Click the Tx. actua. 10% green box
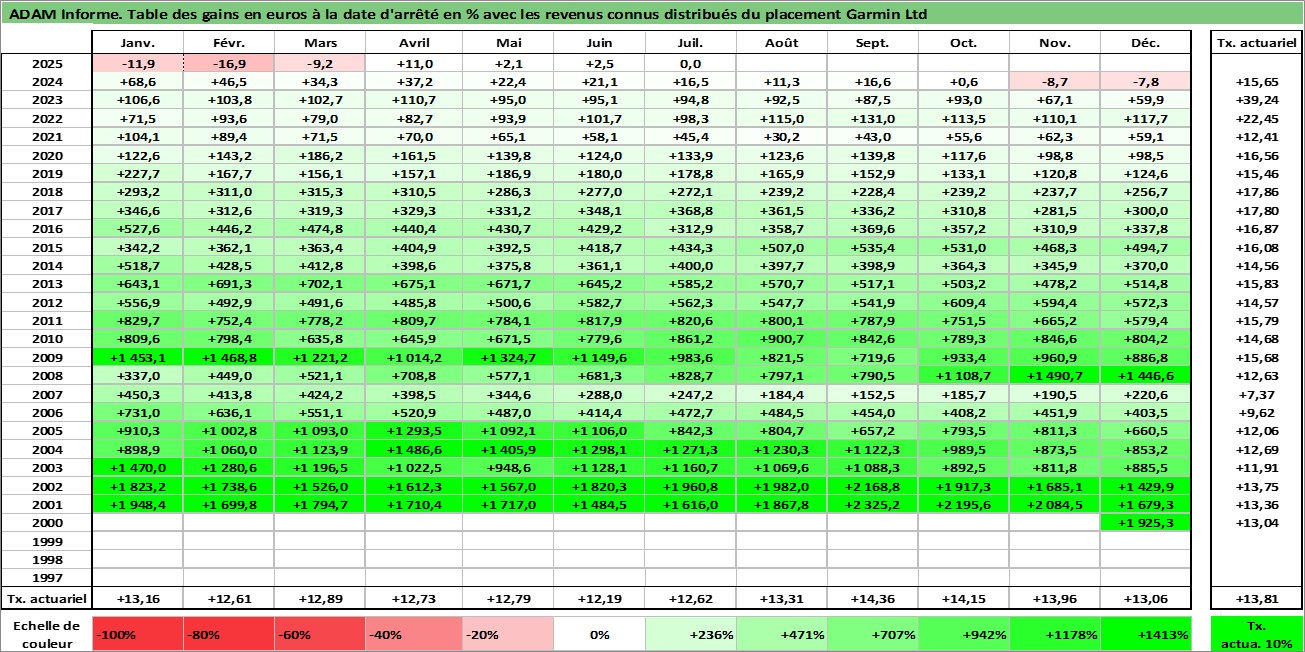1305x652 pixels. click(x=1257, y=634)
